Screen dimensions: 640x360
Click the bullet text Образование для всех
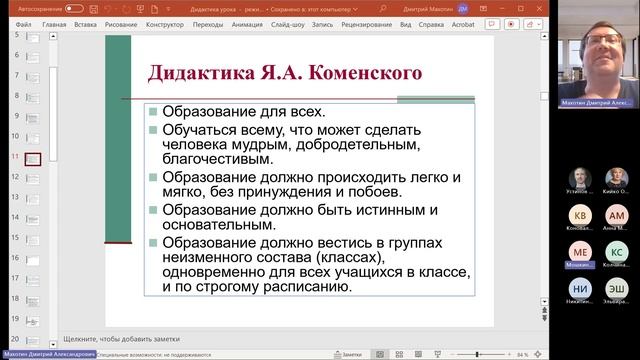pyautogui.click(x=244, y=111)
